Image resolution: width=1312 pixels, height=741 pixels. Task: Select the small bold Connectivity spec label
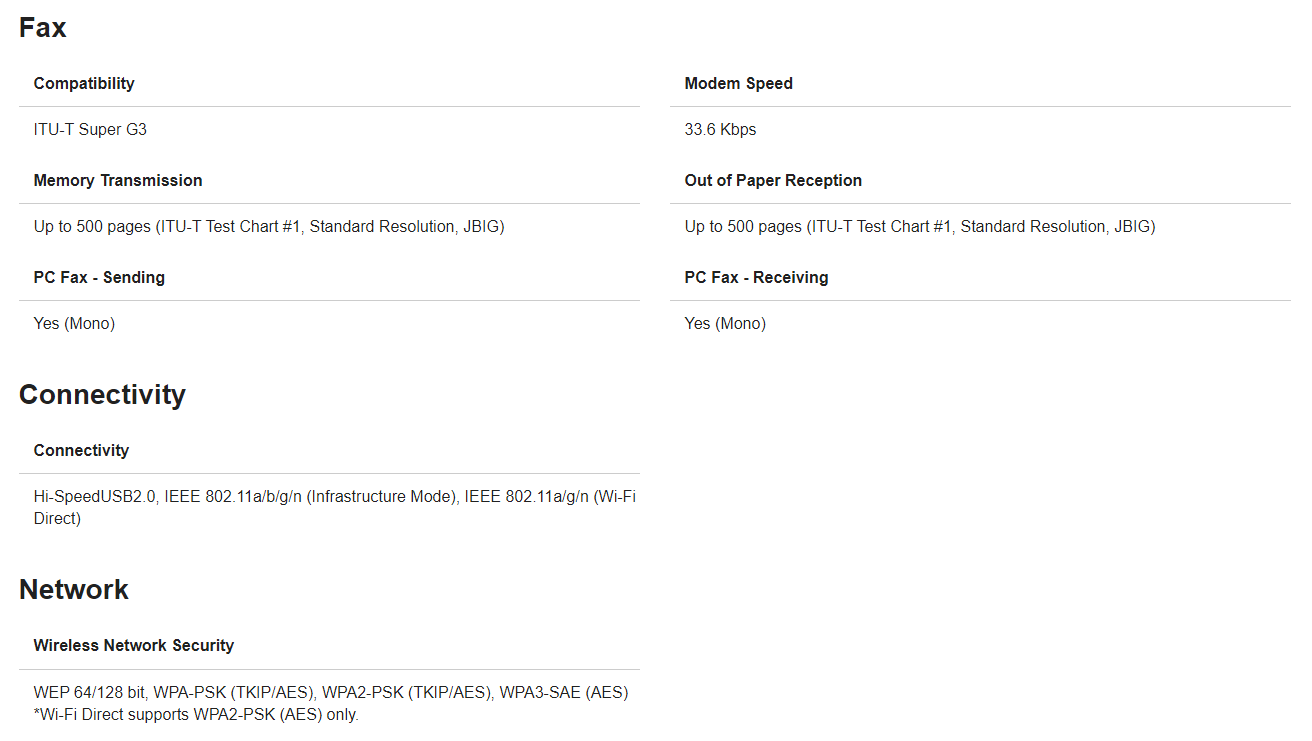[81, 451]
